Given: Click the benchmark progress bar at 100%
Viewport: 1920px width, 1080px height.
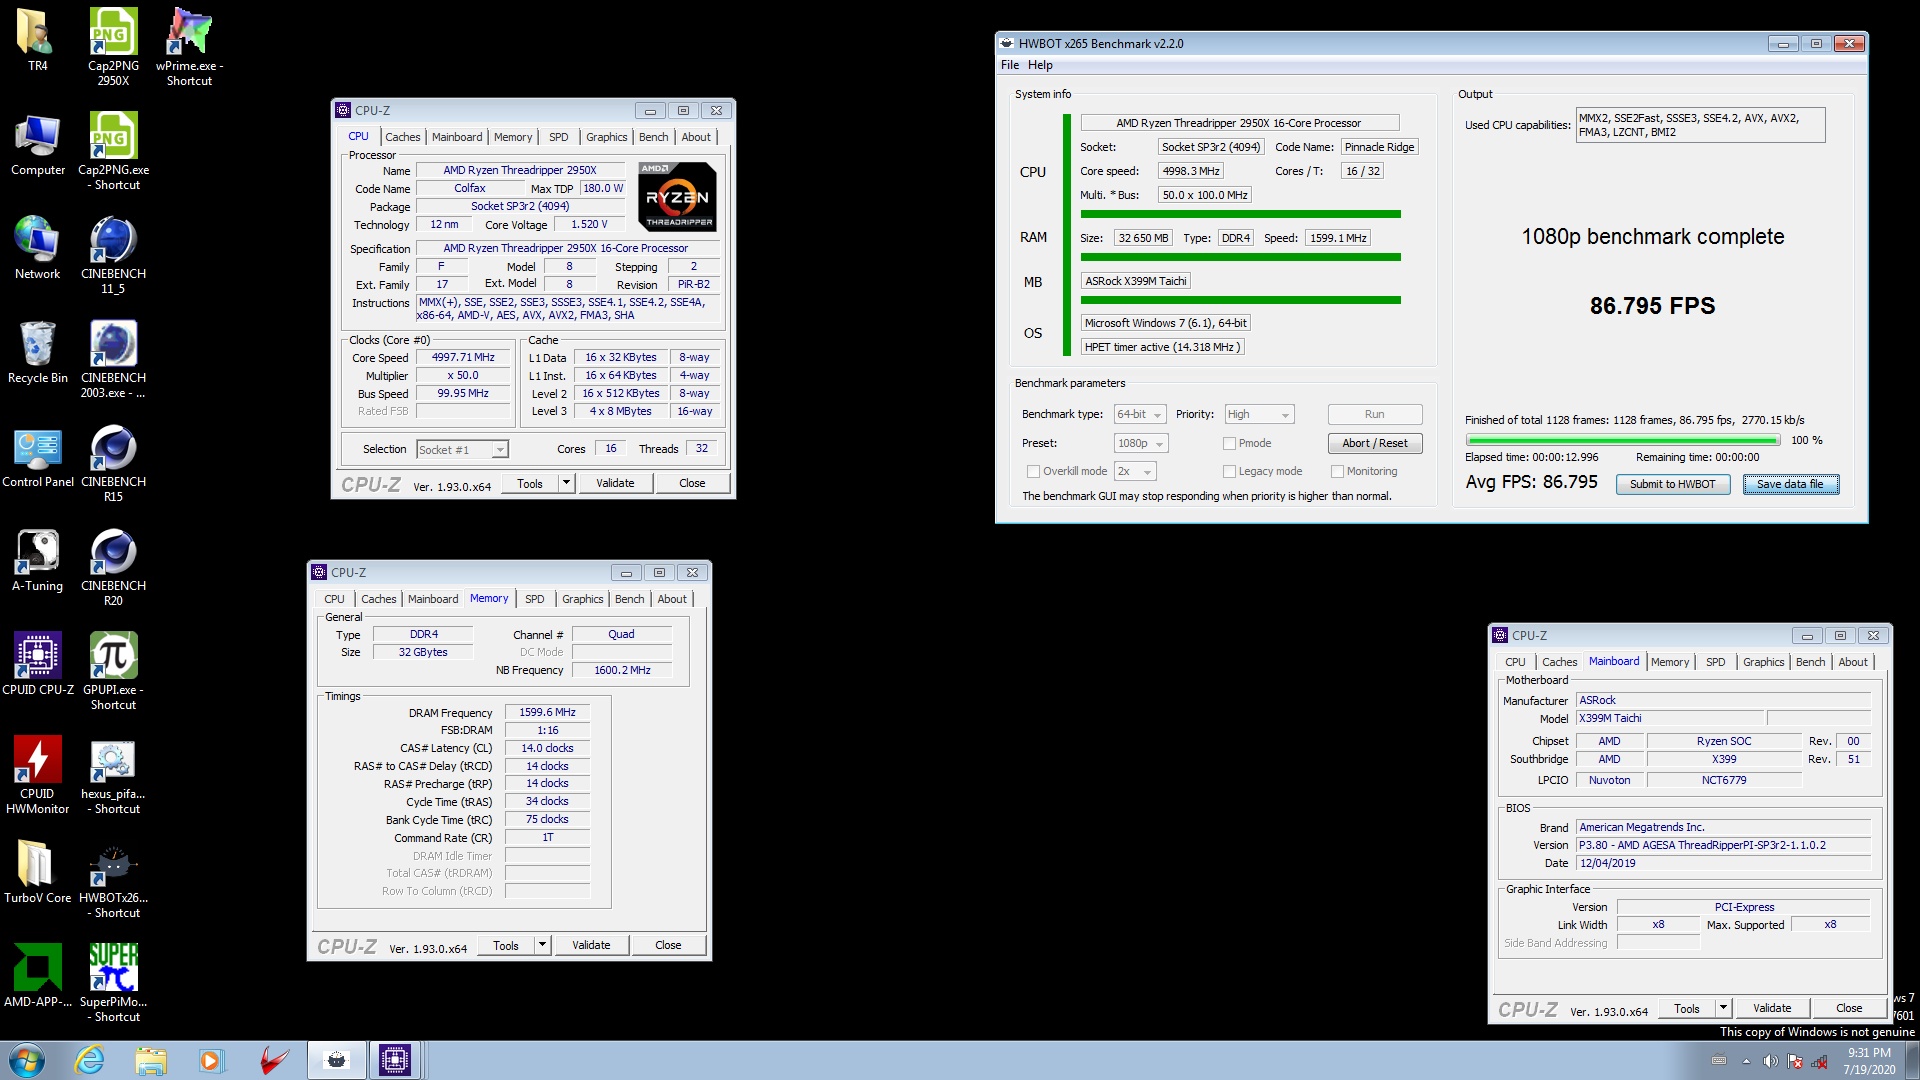Looking at the screenshot, I should (x=1623, y=440).
